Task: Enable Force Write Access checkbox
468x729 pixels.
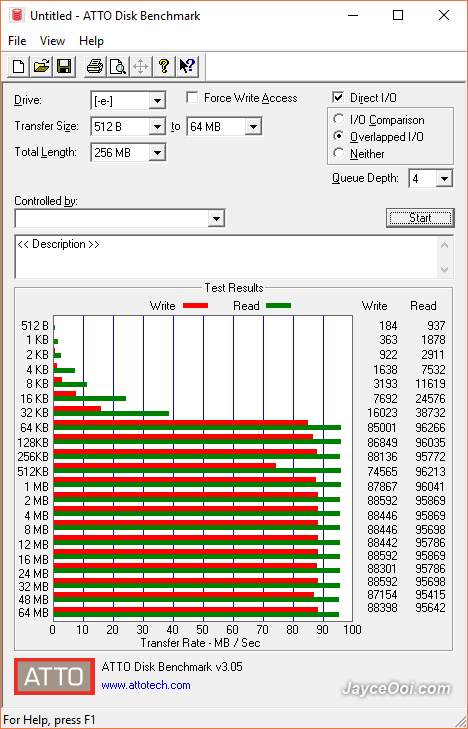Action: pyautogui.click(x=192, y=98)
